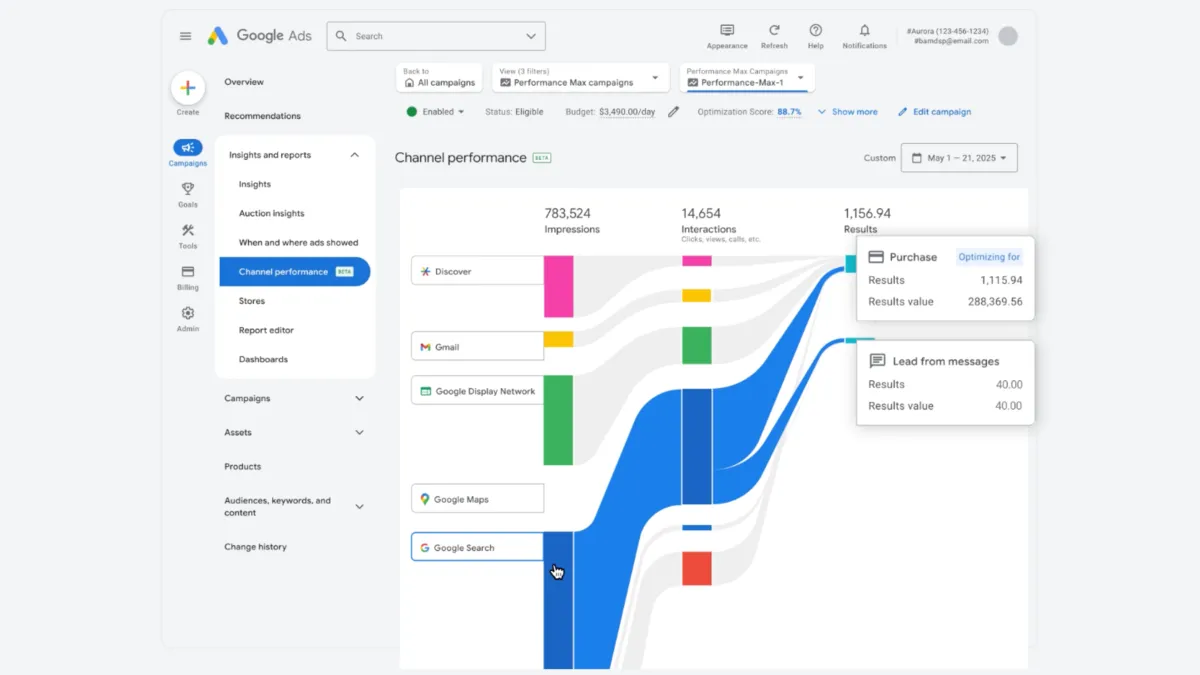1200x675 pixels.
Task: Edit the daily budget with the pencil icon
Action: pyautogui.click(x=672, y=111)
